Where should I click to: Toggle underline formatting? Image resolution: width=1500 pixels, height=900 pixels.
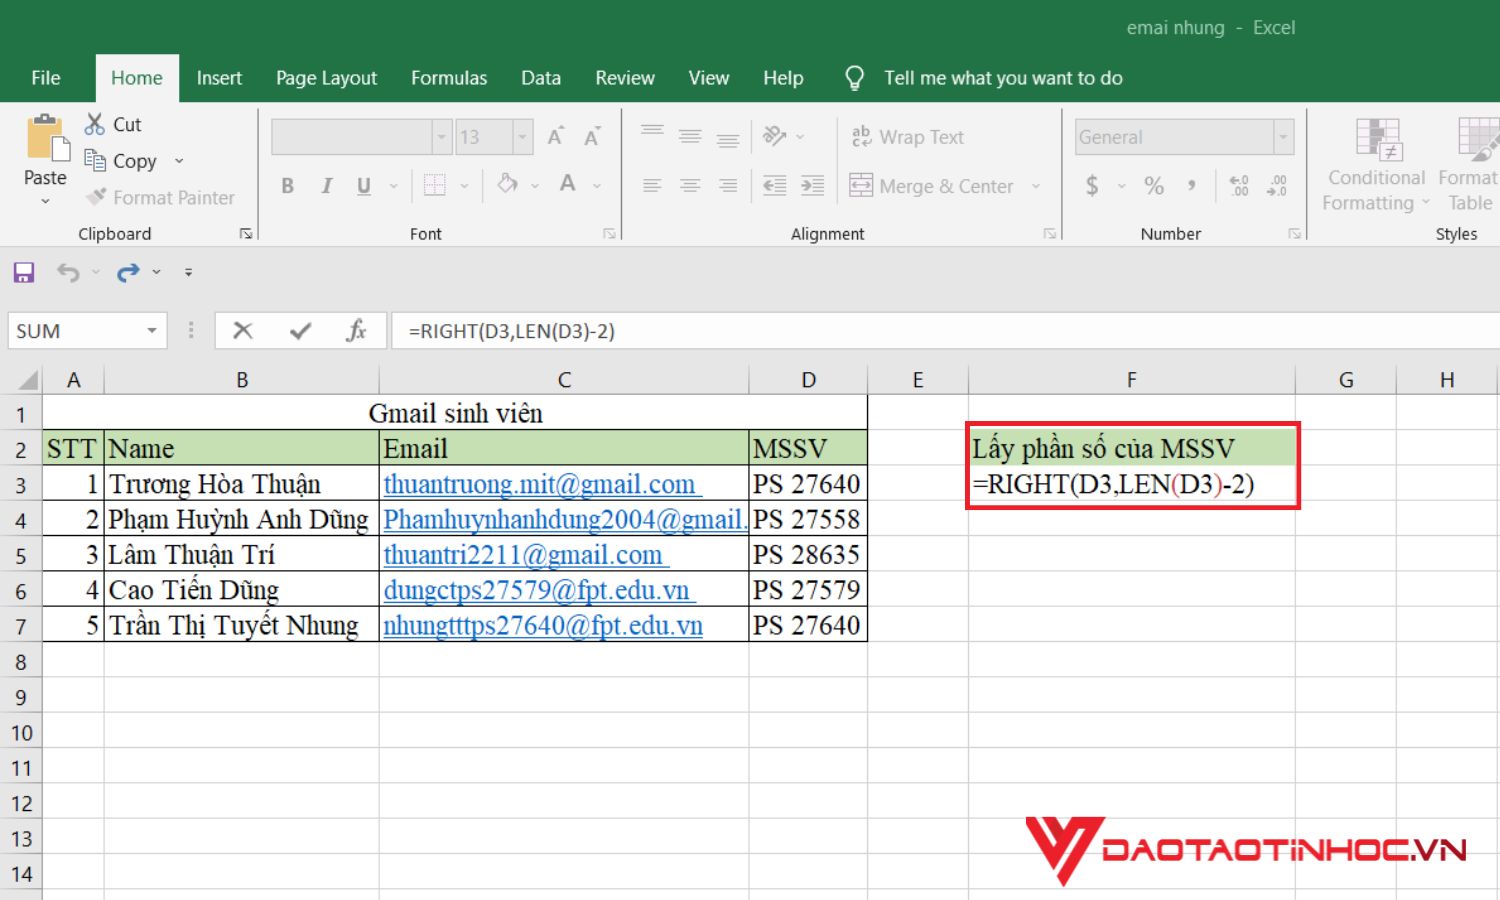coord(363,185)
